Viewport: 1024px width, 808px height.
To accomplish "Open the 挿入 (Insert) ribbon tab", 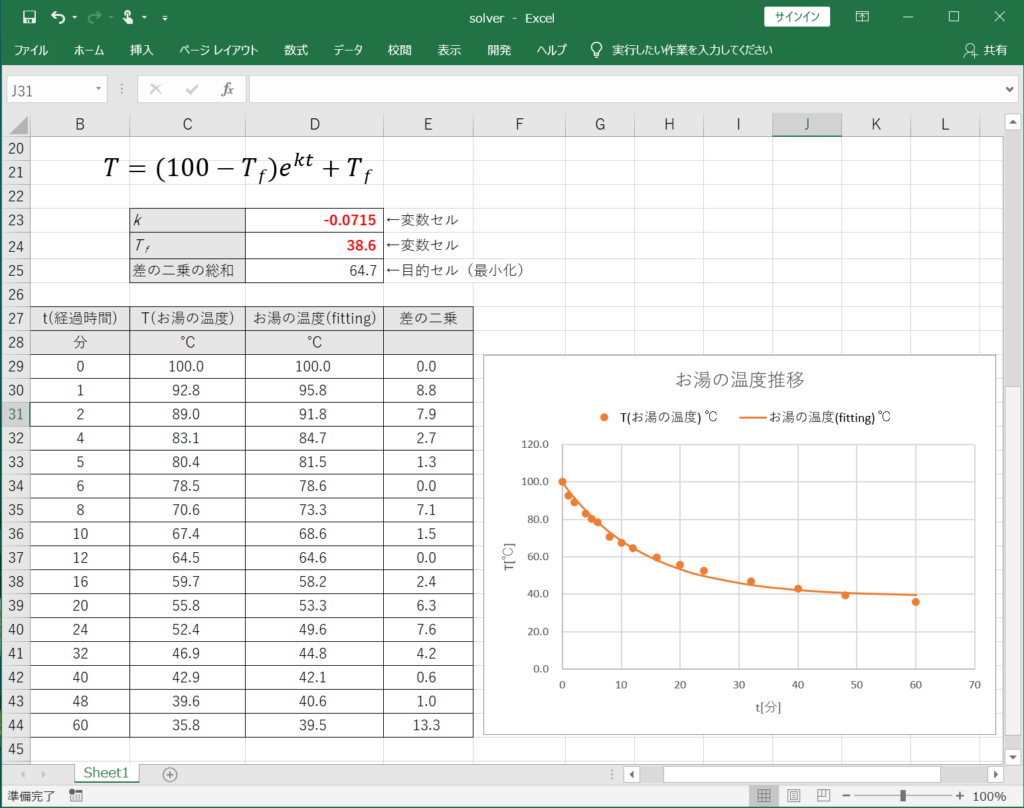I will pyautogui.click(x=142, y=50).
